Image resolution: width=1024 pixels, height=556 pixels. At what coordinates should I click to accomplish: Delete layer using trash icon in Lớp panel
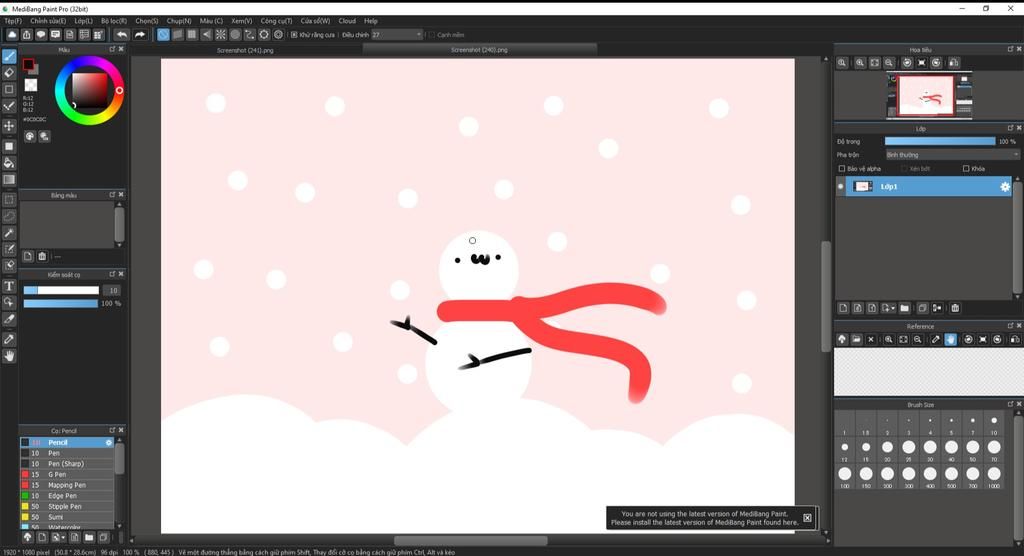click(x=955, y=308)
